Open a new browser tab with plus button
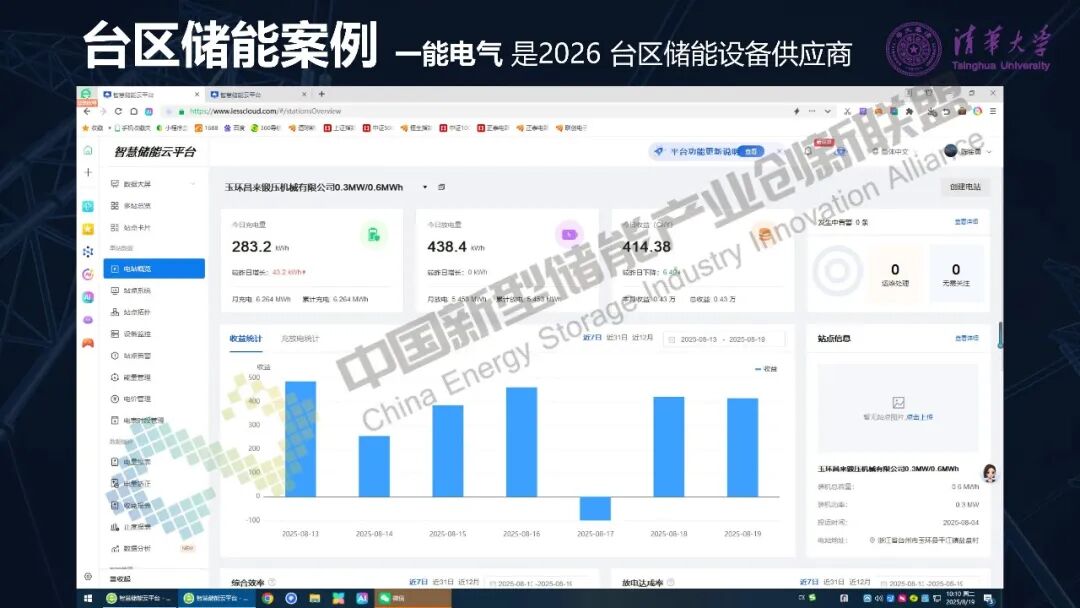1080x608 pixels. pos(322,94)
